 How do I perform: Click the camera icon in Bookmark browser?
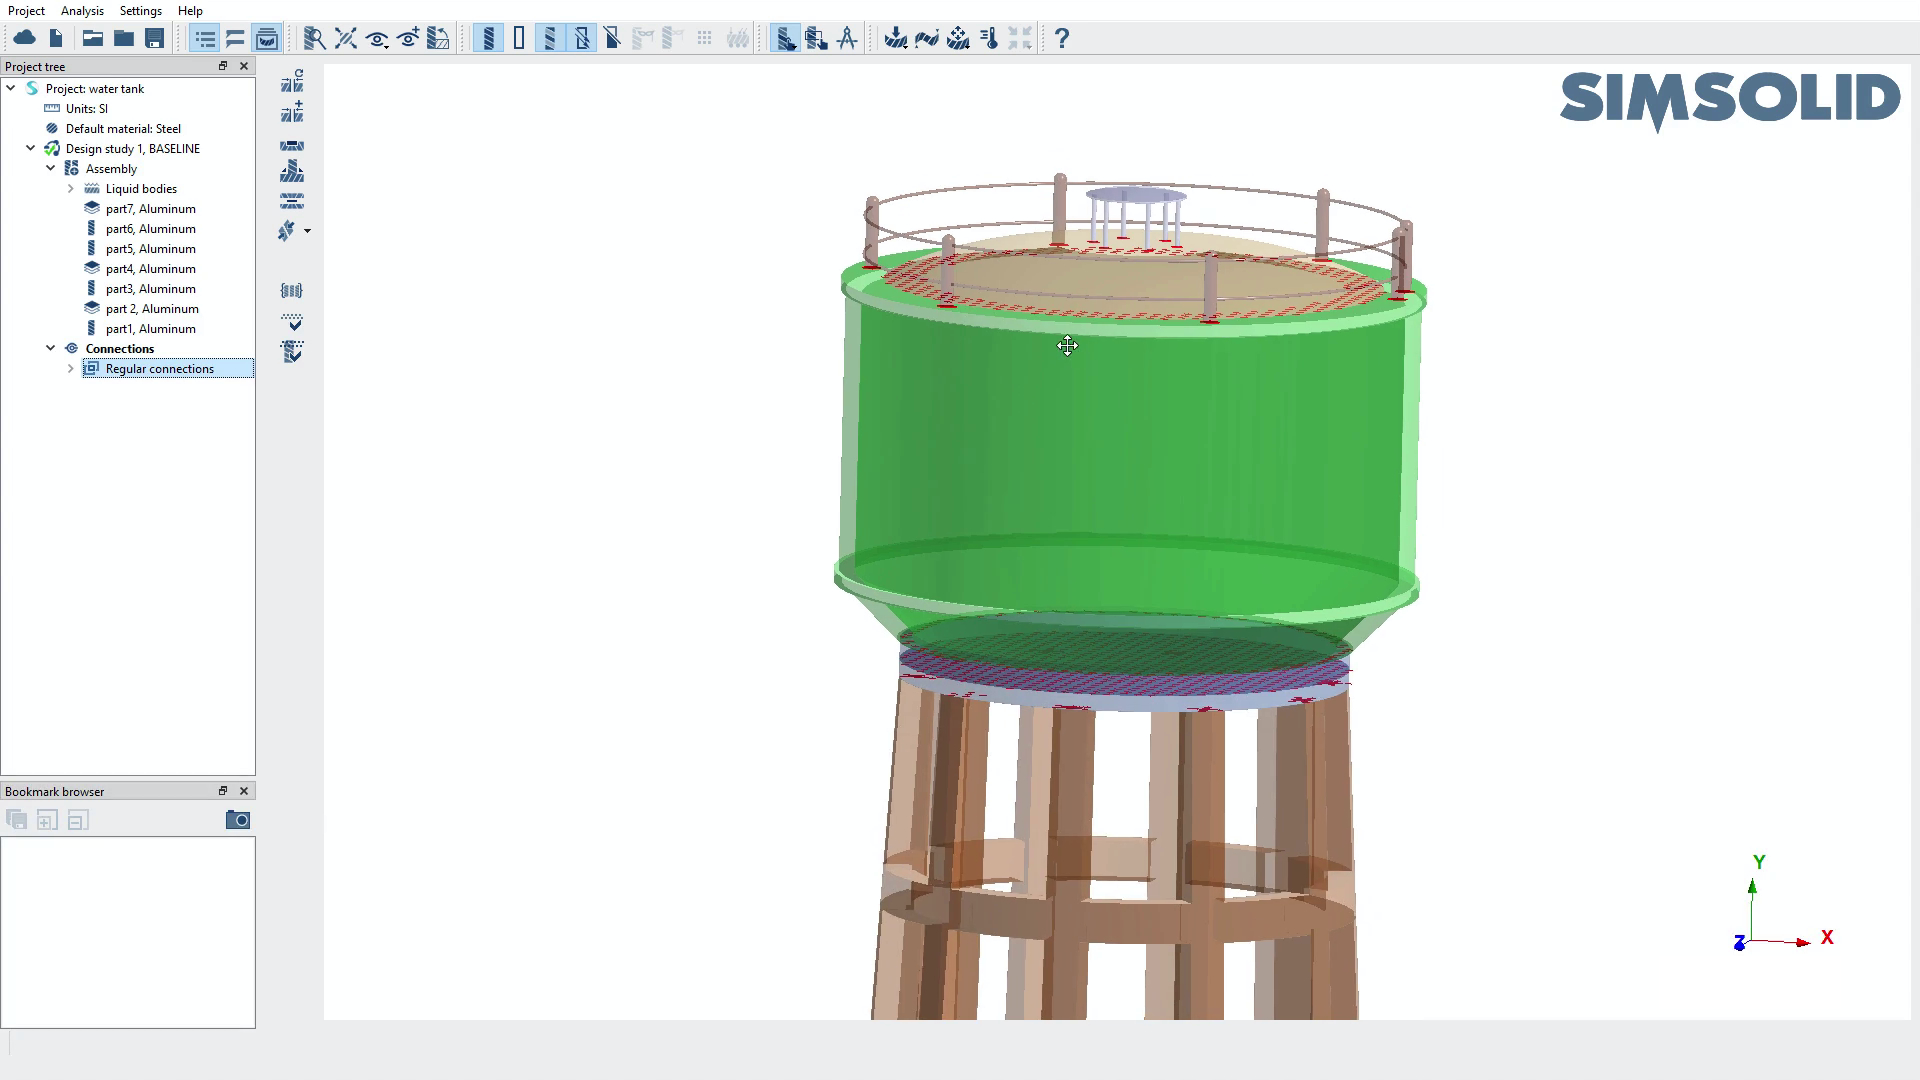tap(238, 820)
